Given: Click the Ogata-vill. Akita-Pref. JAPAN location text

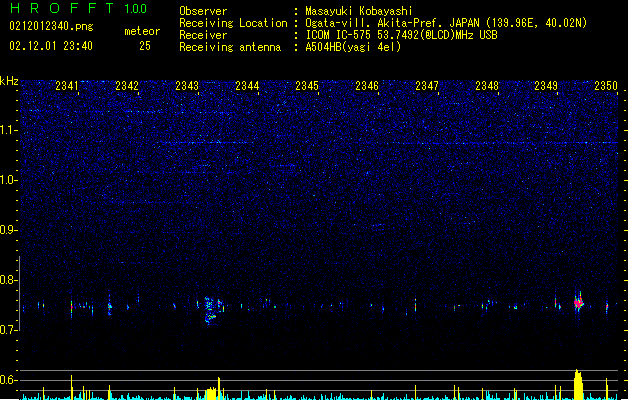Looking at the screenshot, I should coord(446,23).
